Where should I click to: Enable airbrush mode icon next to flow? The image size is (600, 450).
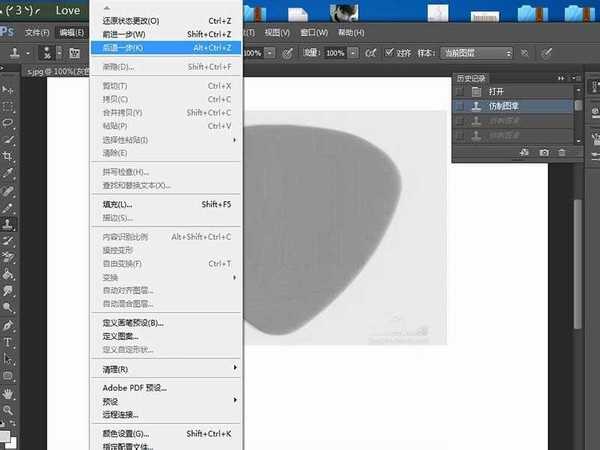click(370, 53)
